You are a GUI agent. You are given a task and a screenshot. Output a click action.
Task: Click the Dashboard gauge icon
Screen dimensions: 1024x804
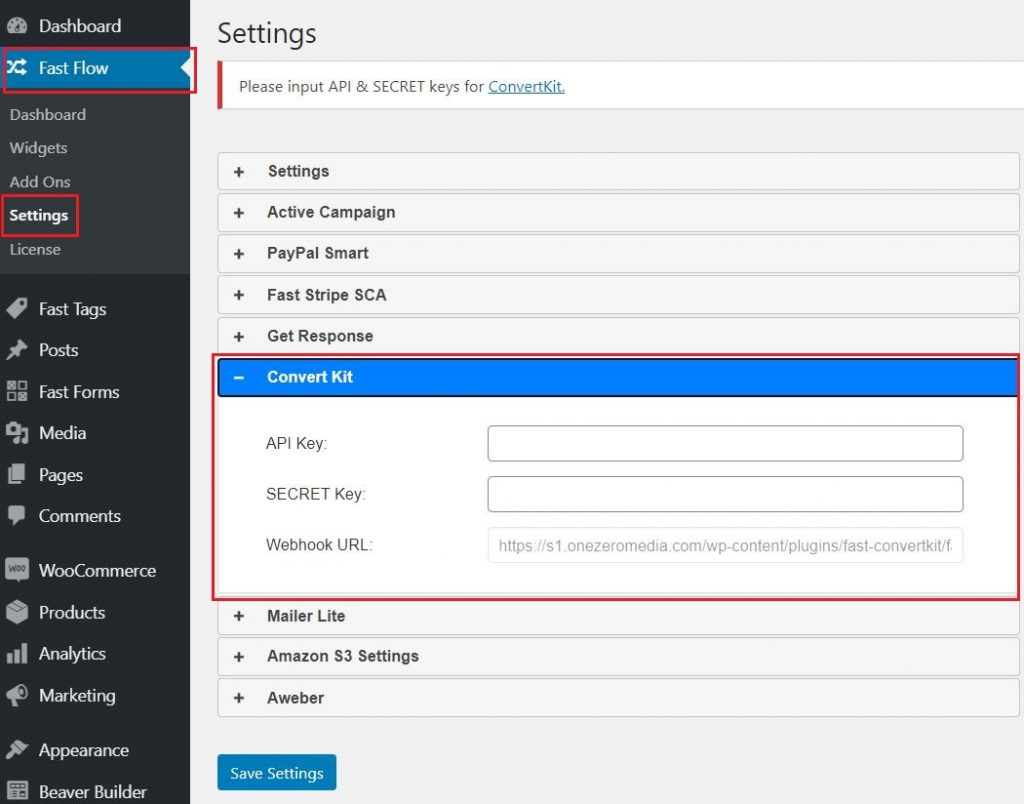[x=17, y=25]
